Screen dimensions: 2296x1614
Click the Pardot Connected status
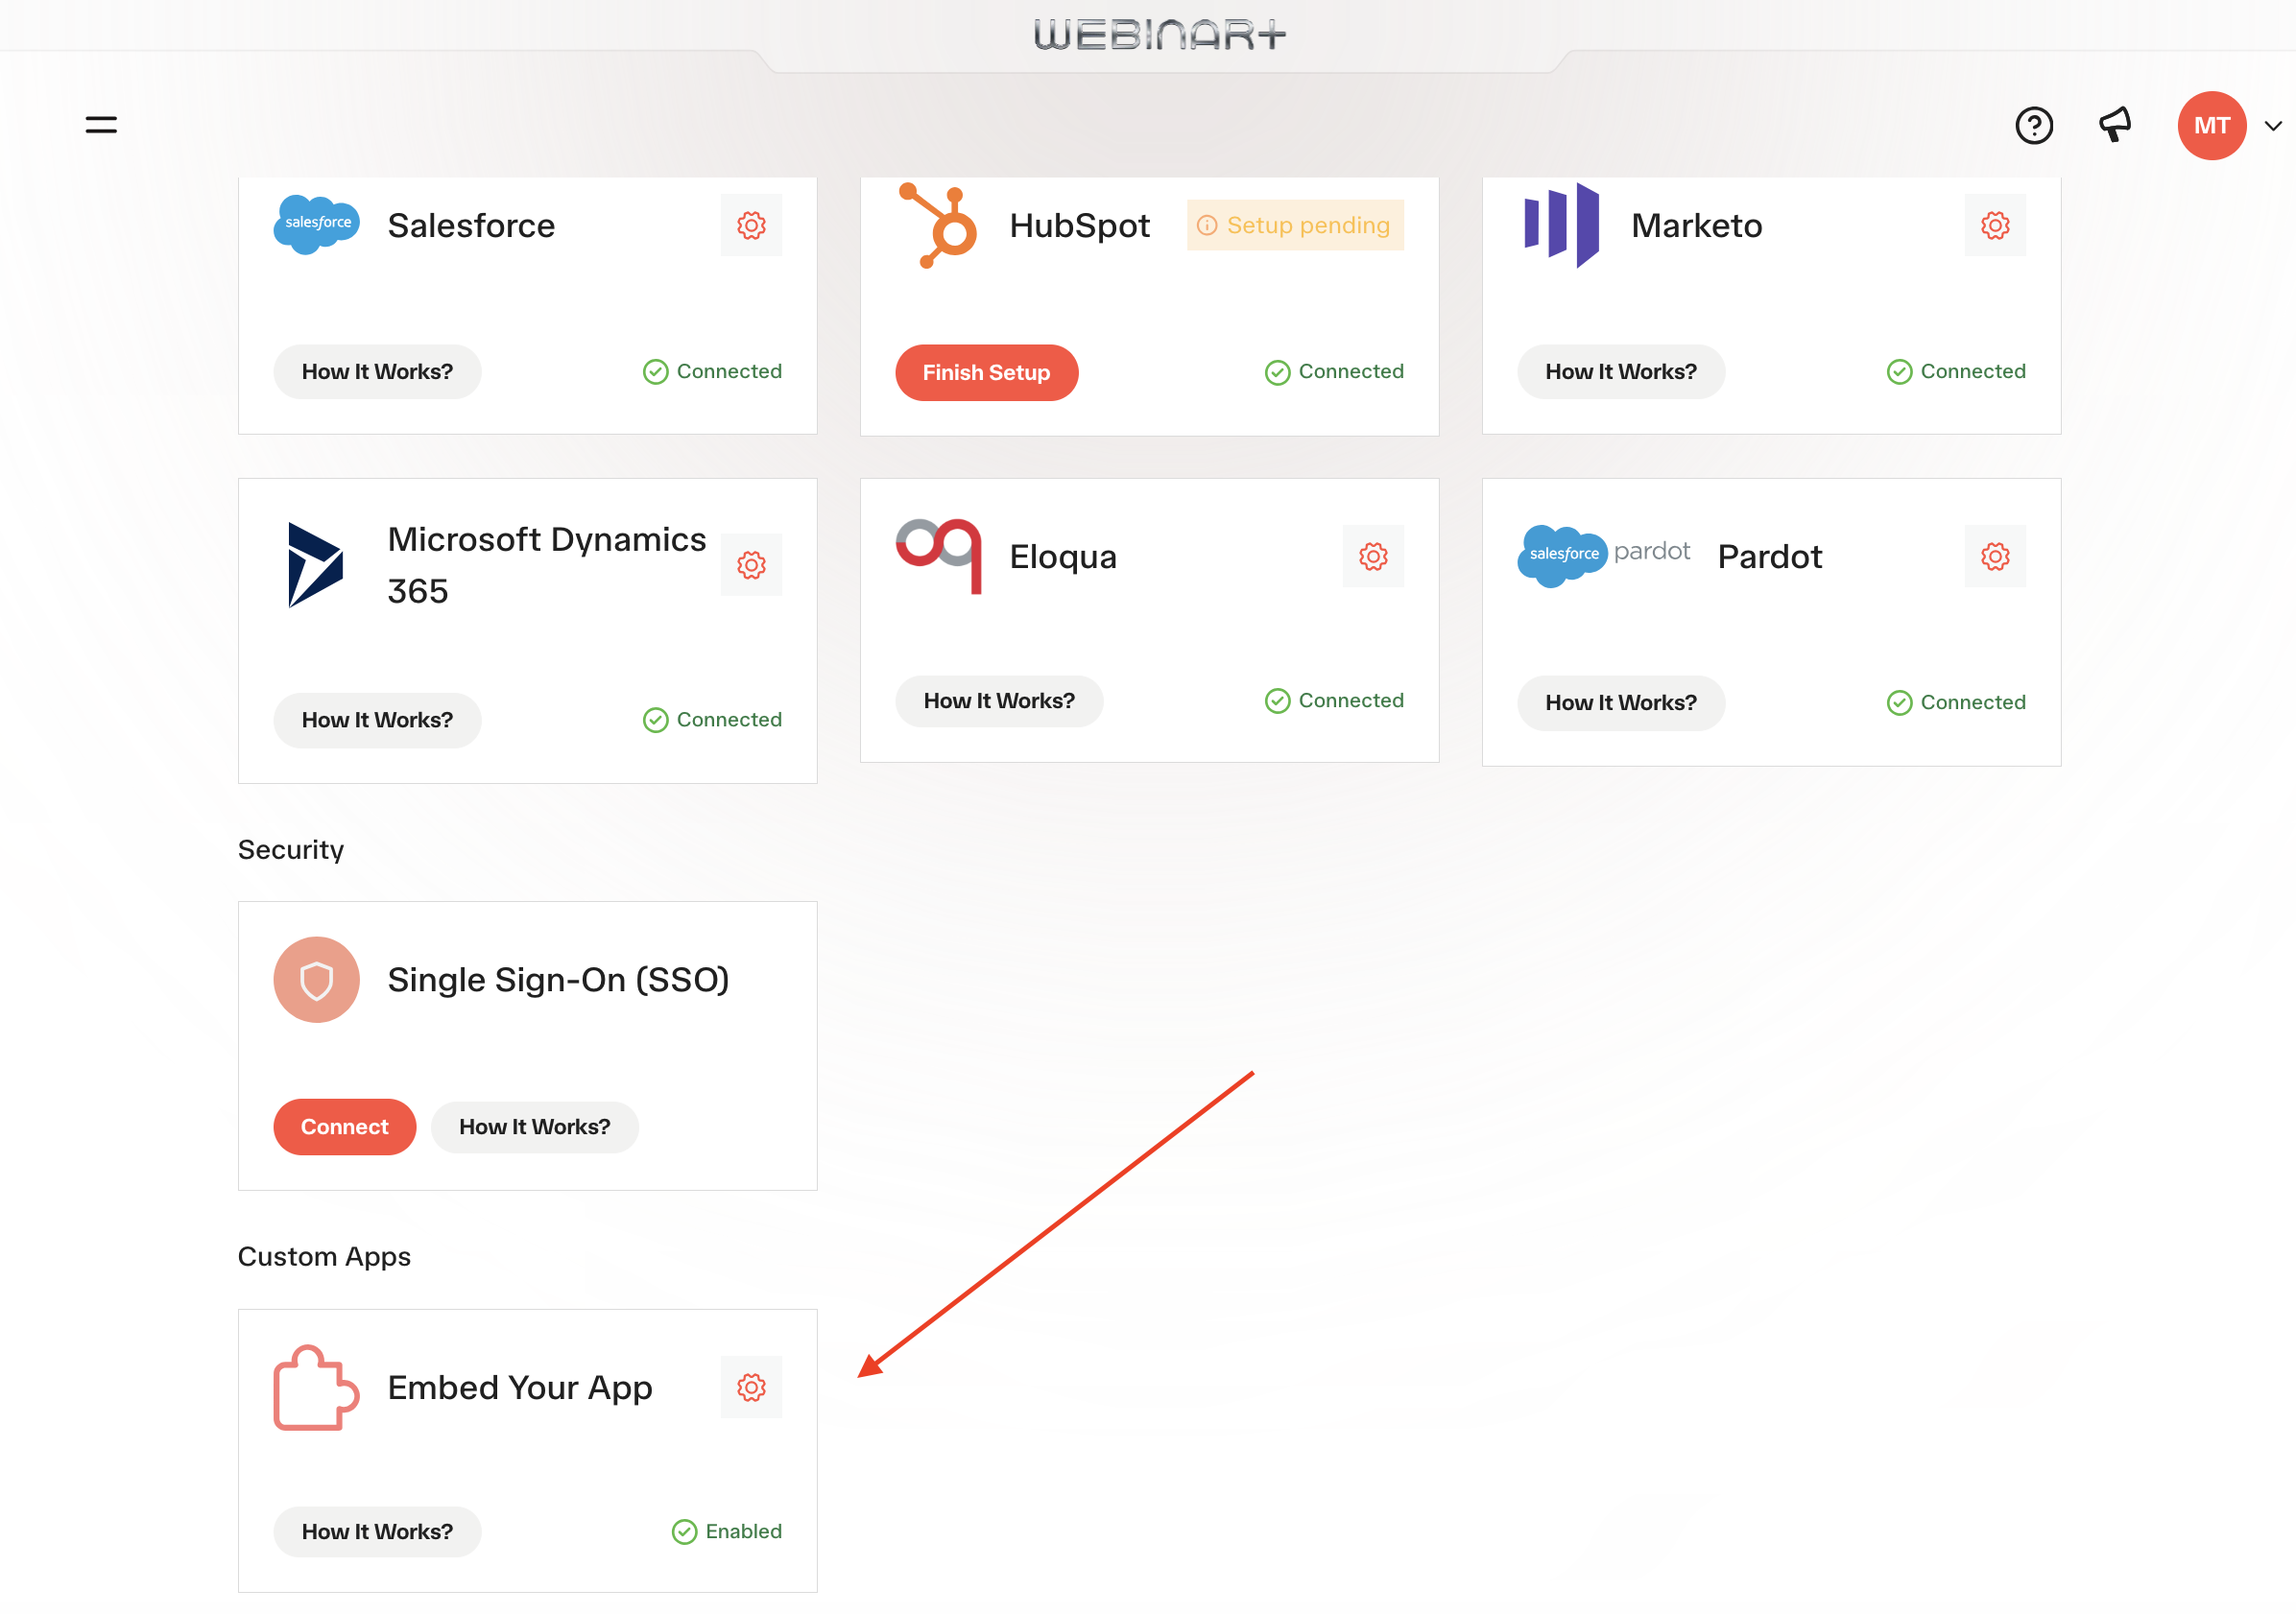tap(1955, 703)
